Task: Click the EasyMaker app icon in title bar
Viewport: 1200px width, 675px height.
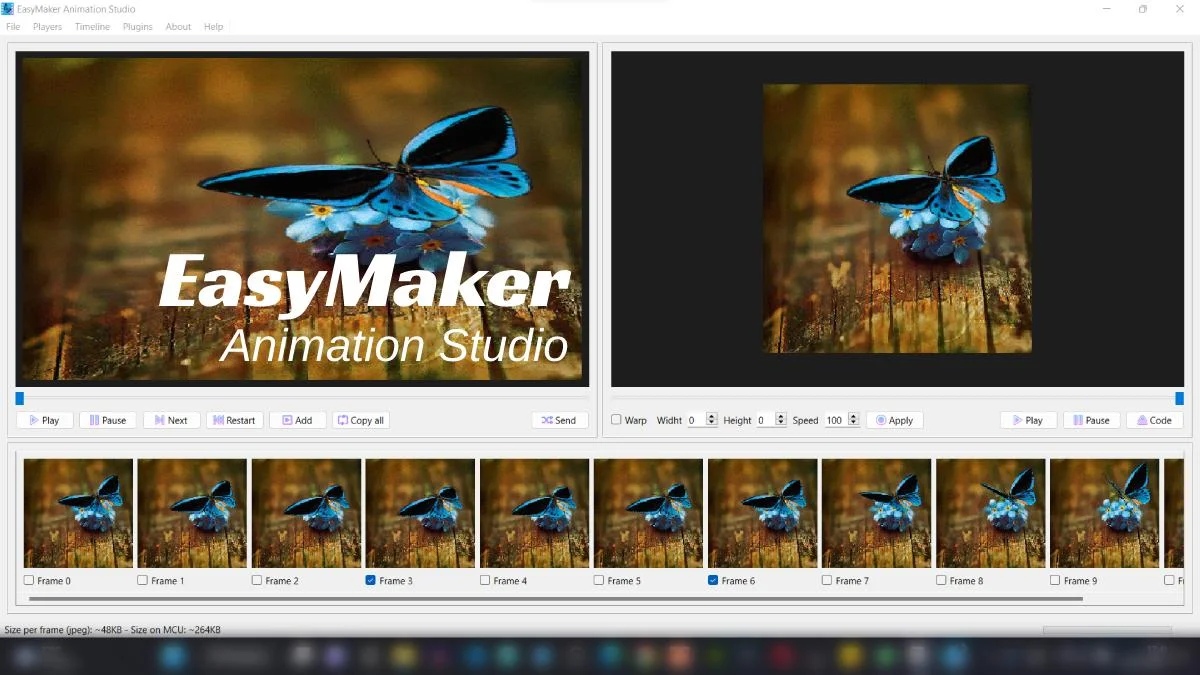Action: 8,9
